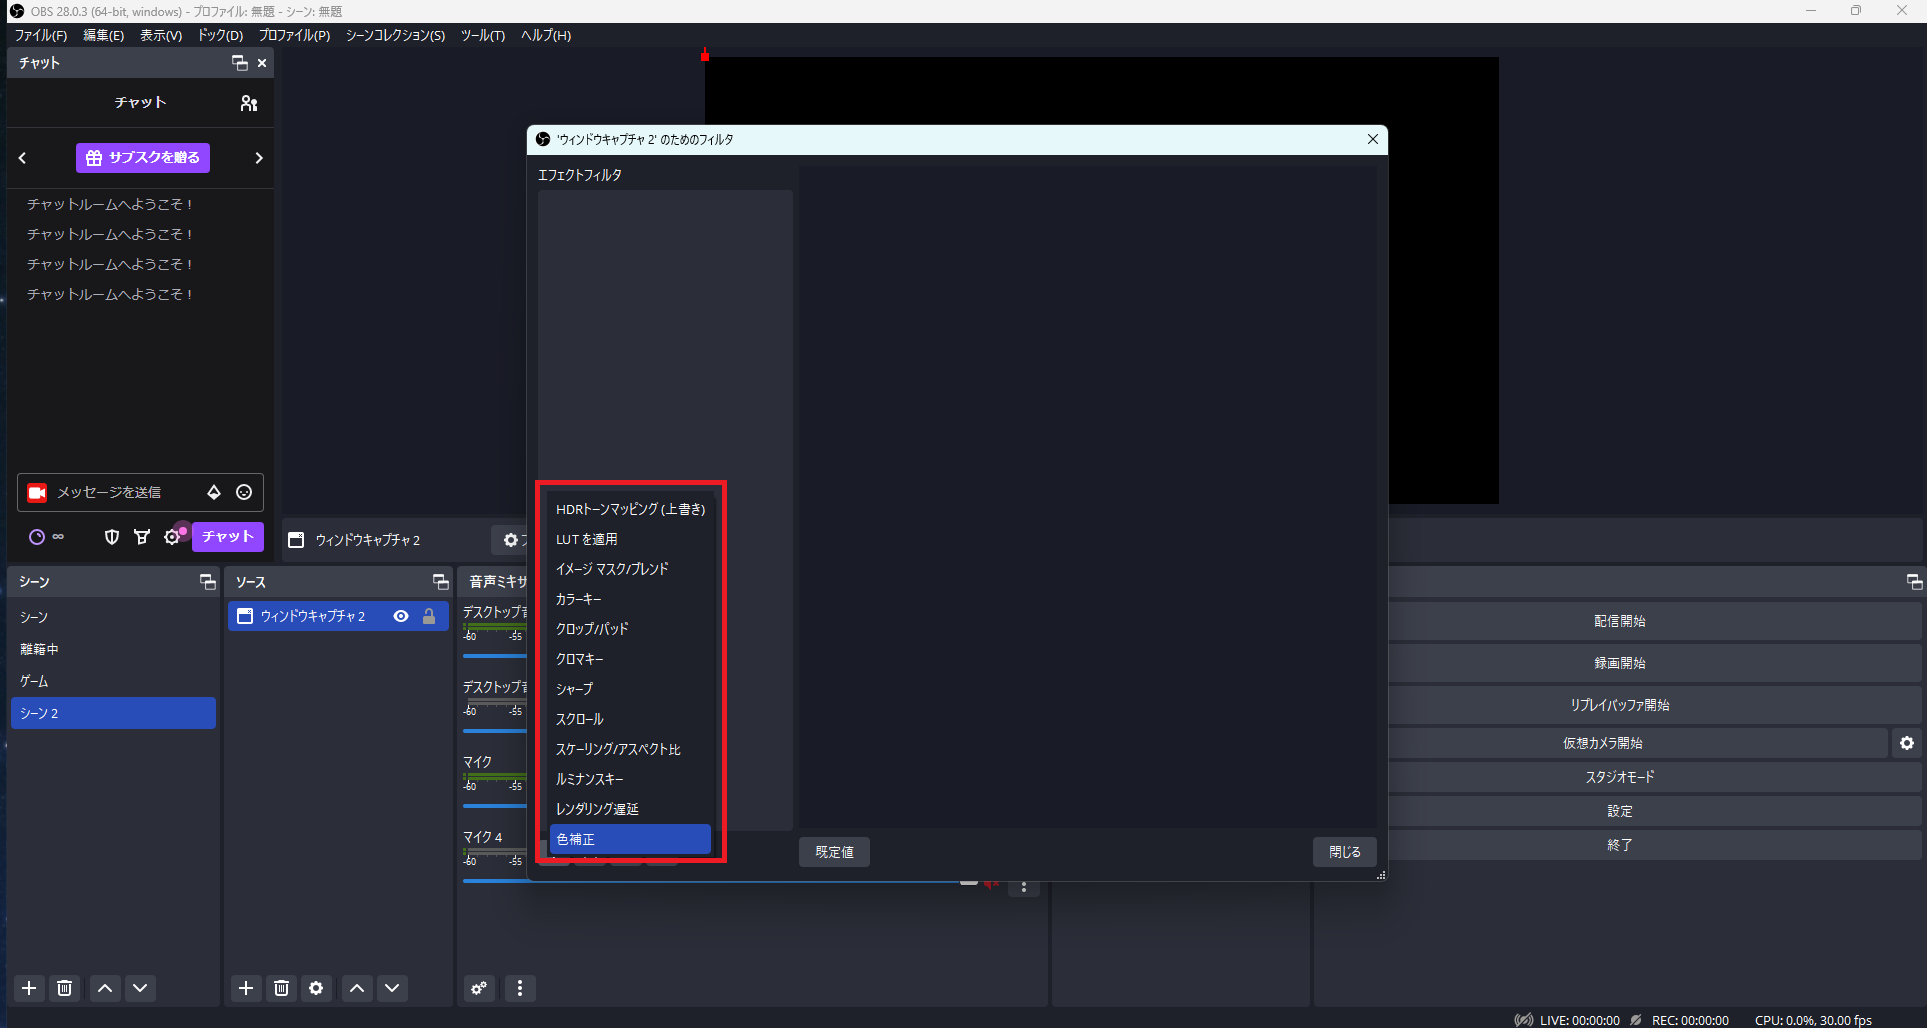Select 色補正 filter

click(x=630, y=839)
